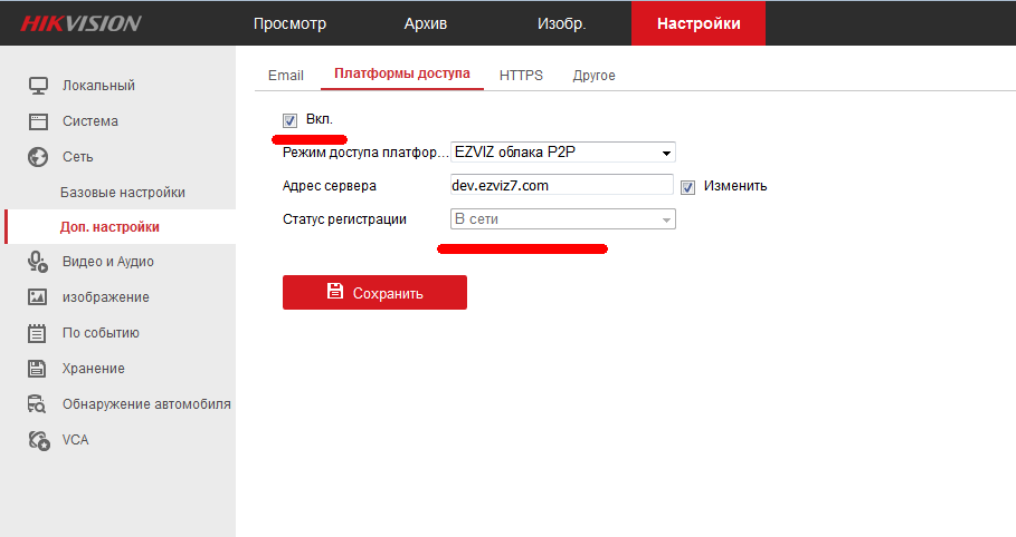This screenshot has height=537, width=1016.
Task: Expand the Статус регистрации dropdown
Action: click(x=563, y=219)
